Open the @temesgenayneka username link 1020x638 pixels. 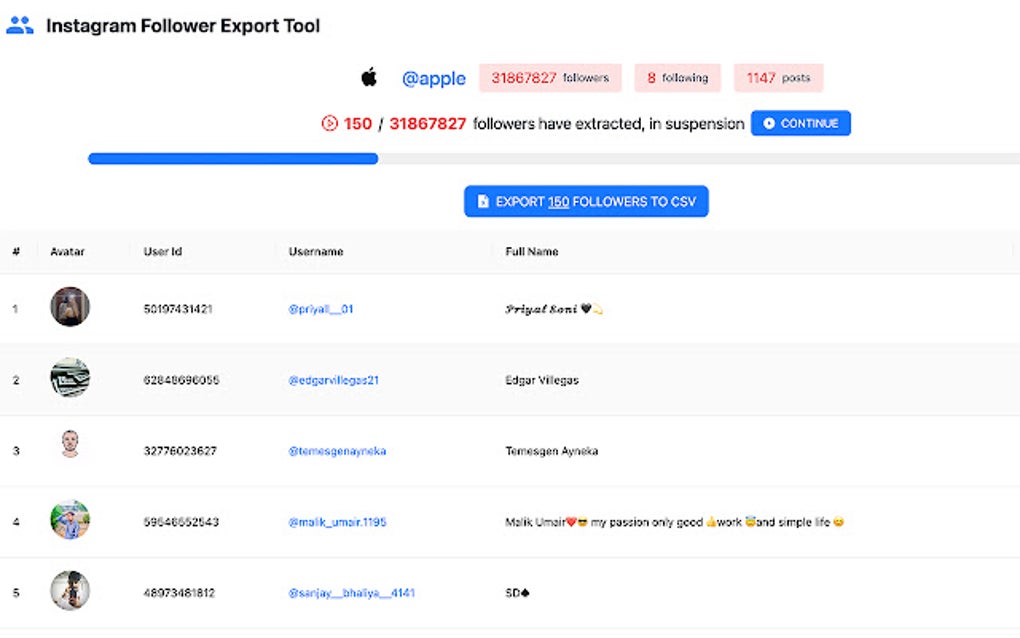(x=337, y=451)
